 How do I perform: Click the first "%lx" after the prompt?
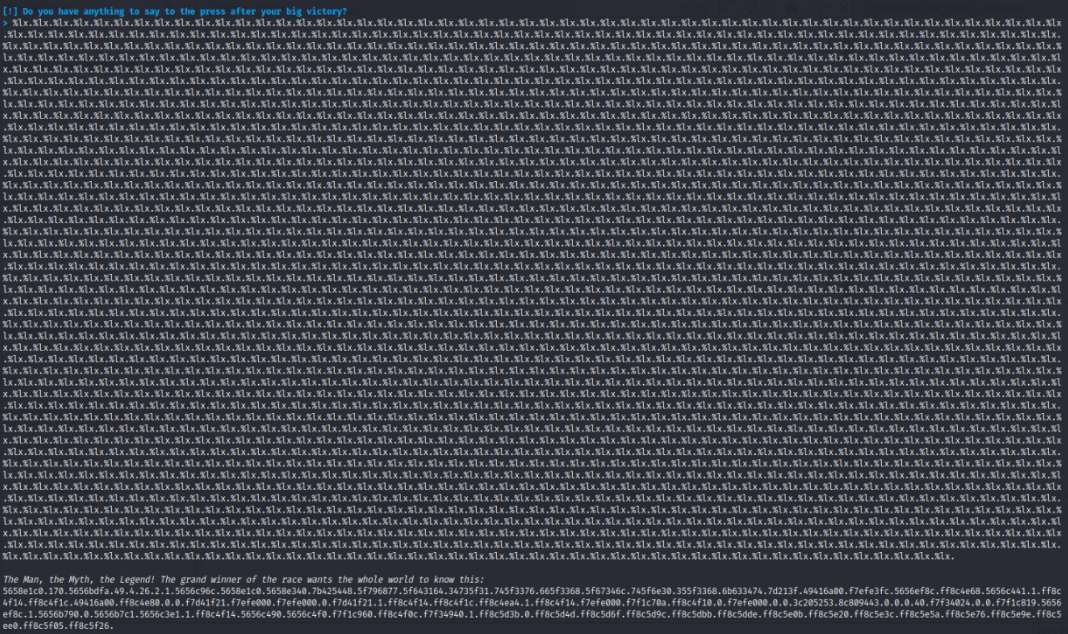[x=19, y=21]
